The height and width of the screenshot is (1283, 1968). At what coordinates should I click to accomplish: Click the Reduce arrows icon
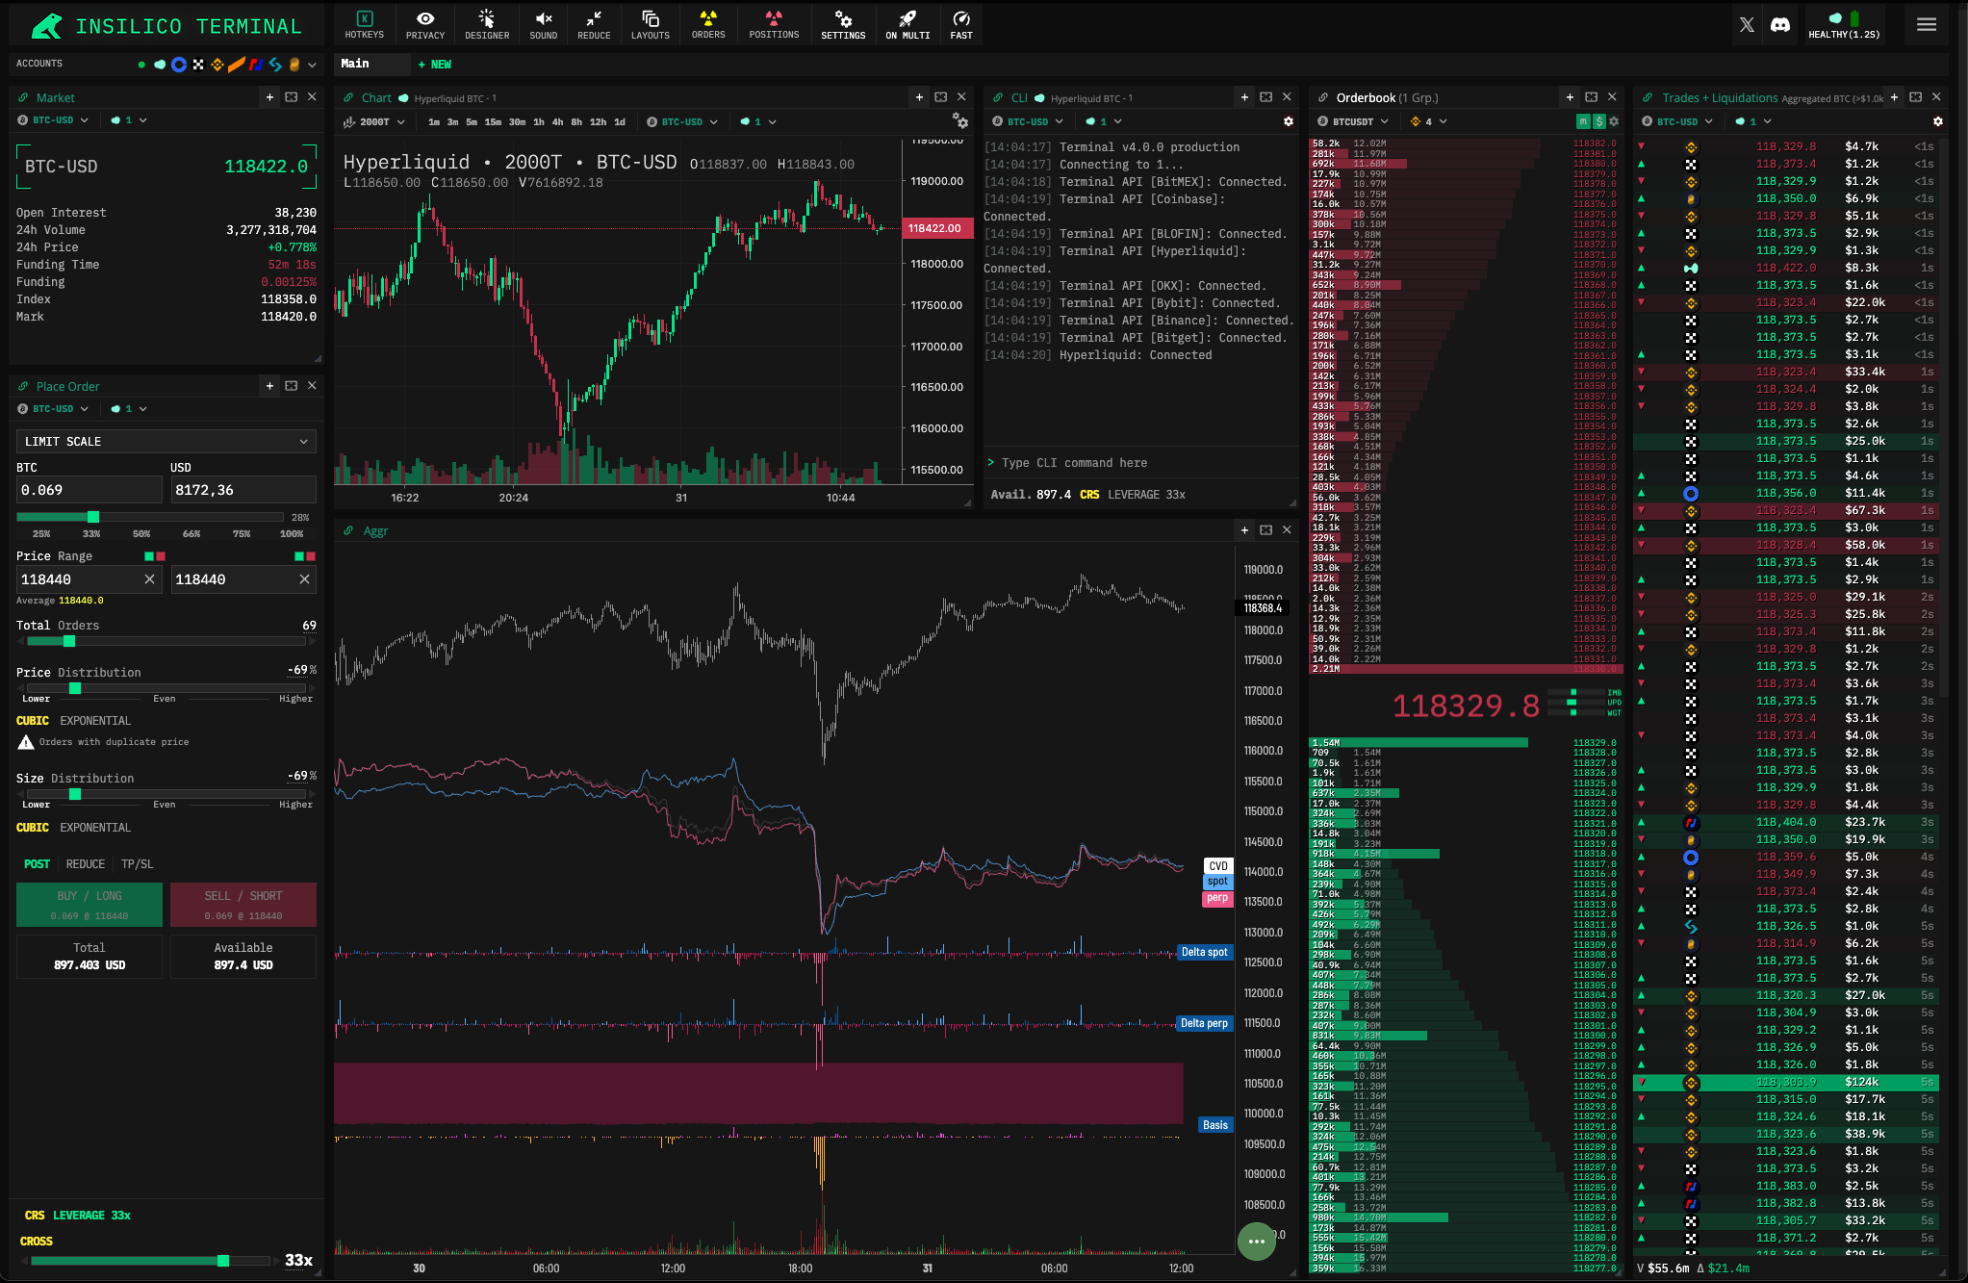[593, 24]
